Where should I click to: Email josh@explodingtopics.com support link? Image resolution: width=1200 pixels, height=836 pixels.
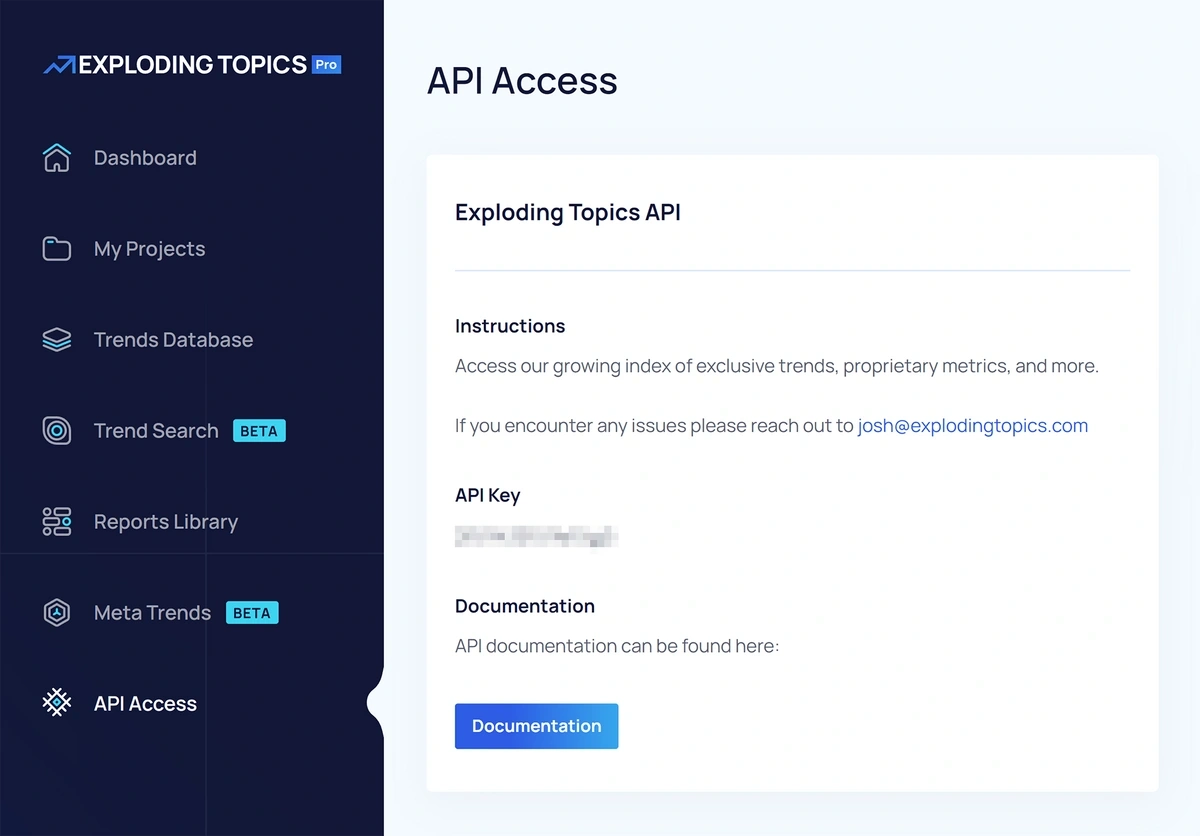973,426
